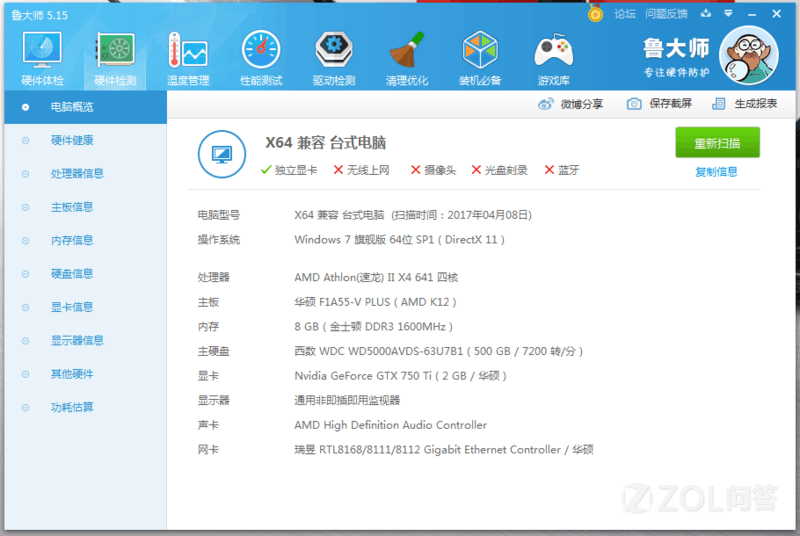Click the 声卡 row label

pos(208,425)
